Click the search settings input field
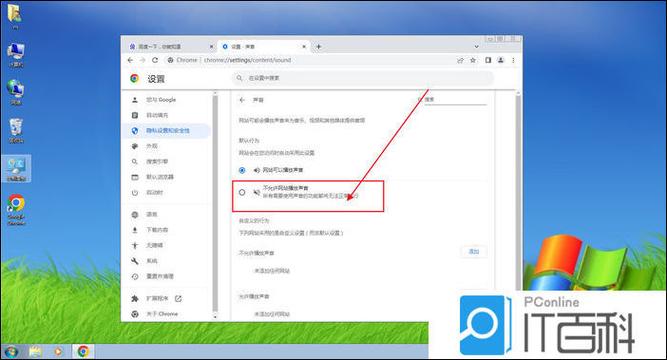Screen dimensions: 667x360 click(x=363, y=78)
